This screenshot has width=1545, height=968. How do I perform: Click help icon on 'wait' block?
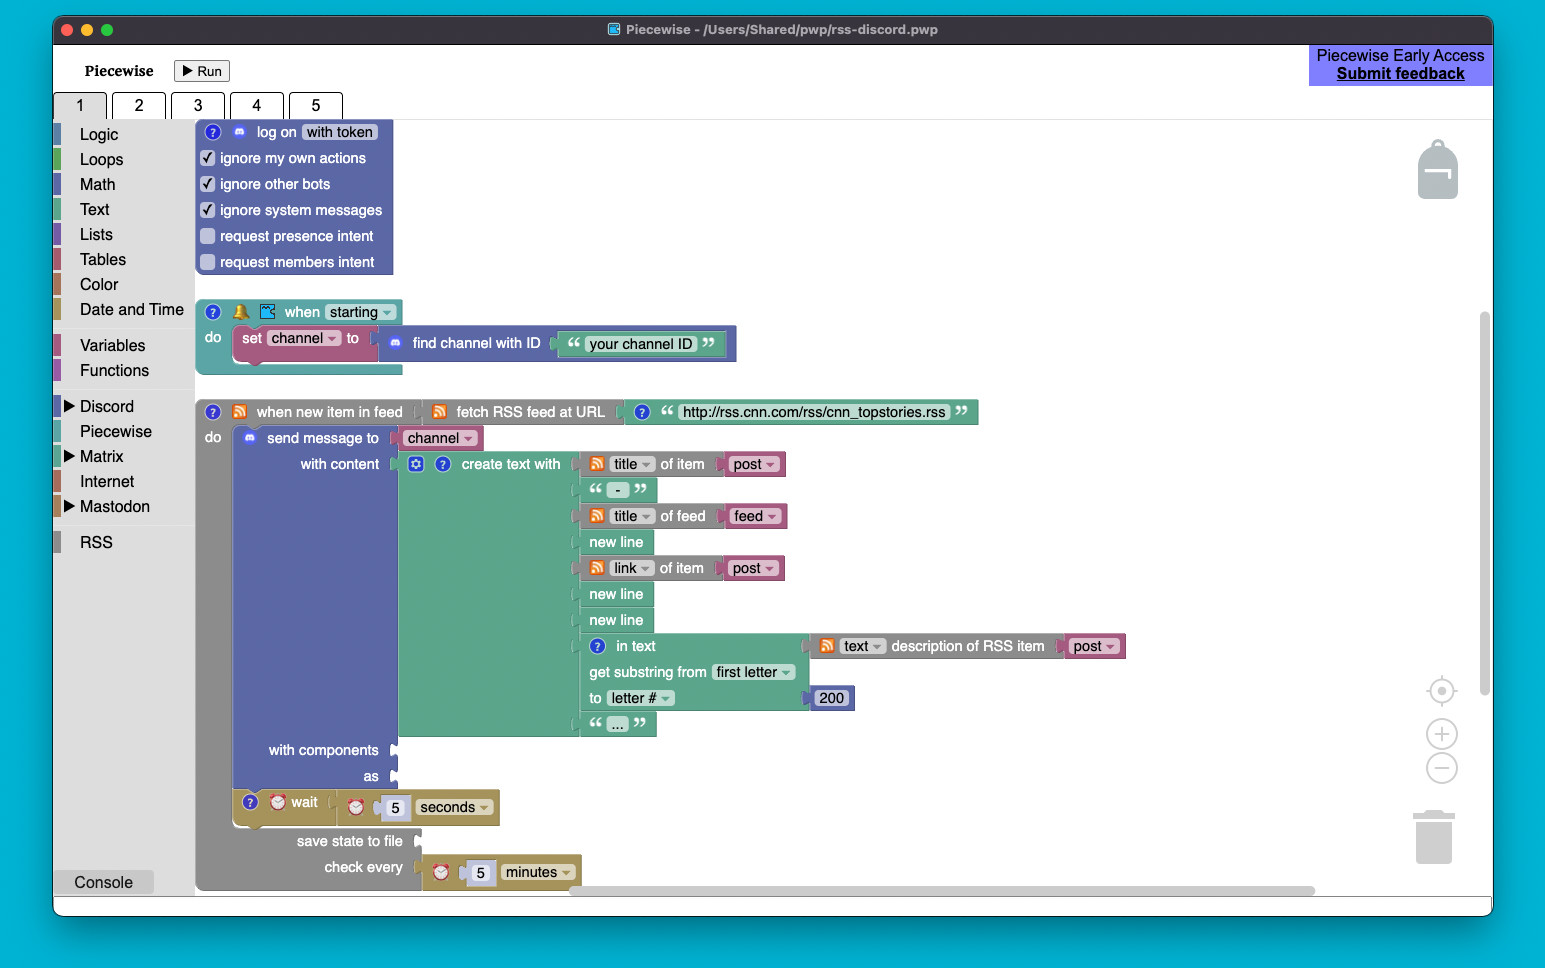coord(251,802)
